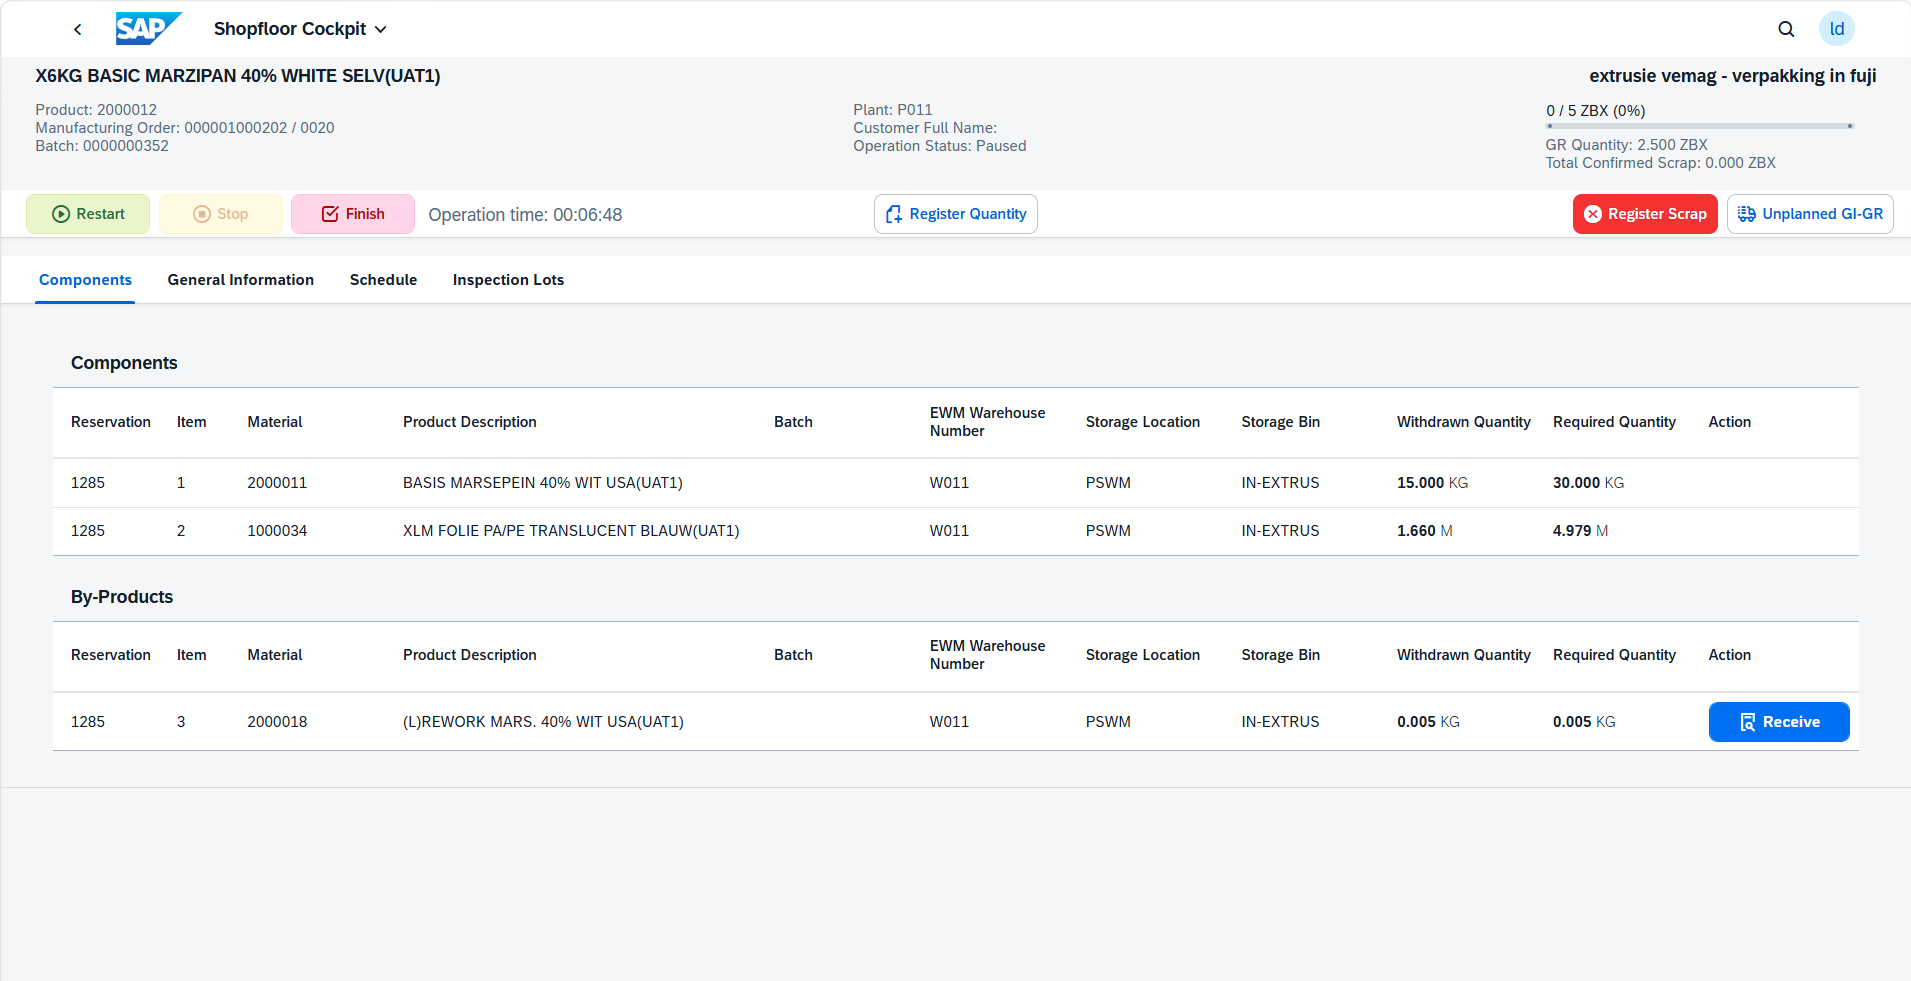
Task: Switch to the General Information tab
Action: click(241, 280)
